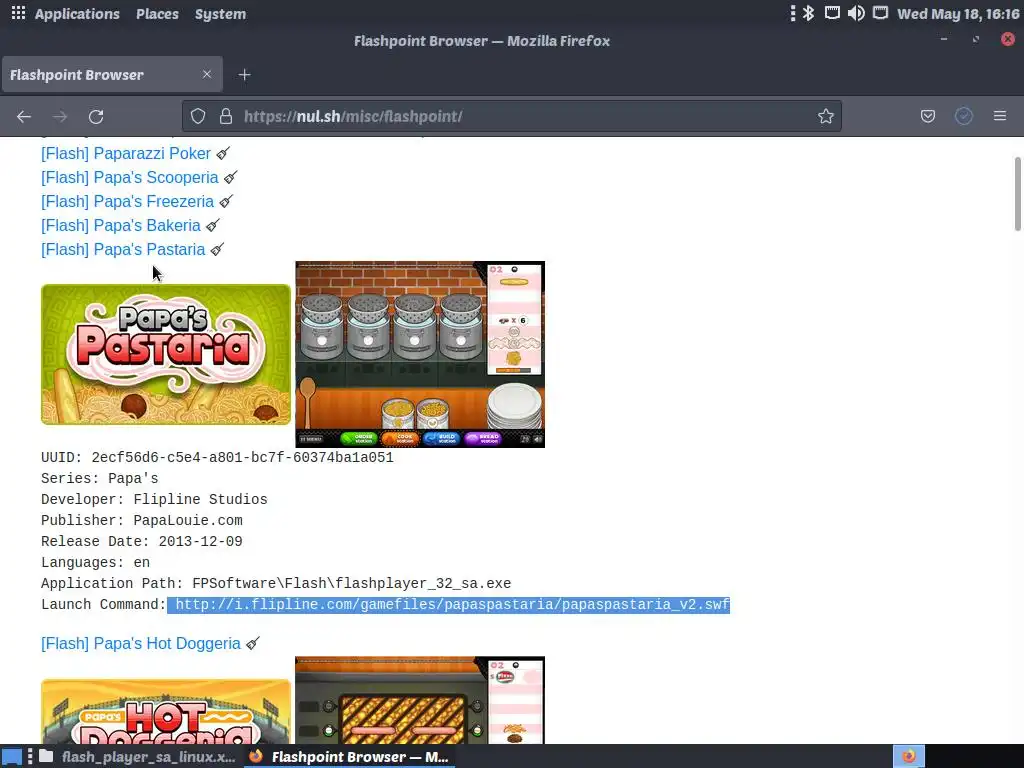Open the Papa's Hot Doggeria link
1024x768 pixels.
click(141, 643)
